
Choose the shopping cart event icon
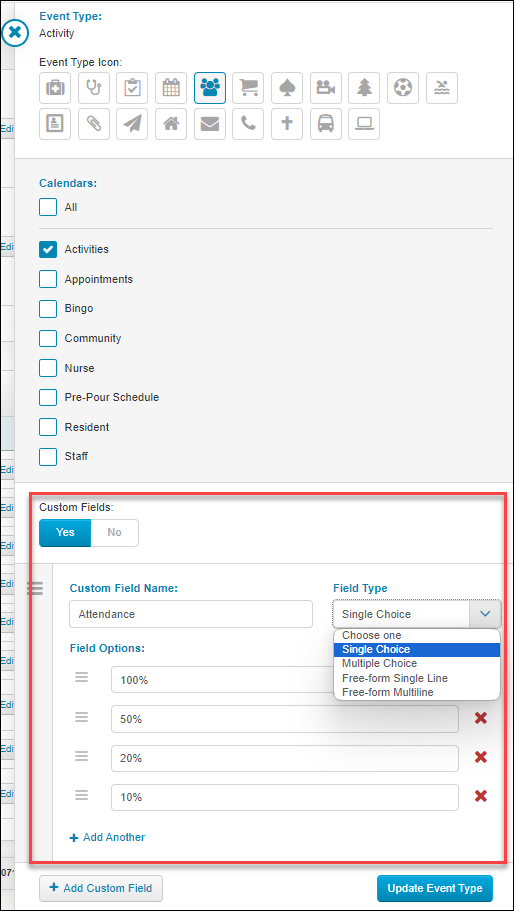click(248, 88)
